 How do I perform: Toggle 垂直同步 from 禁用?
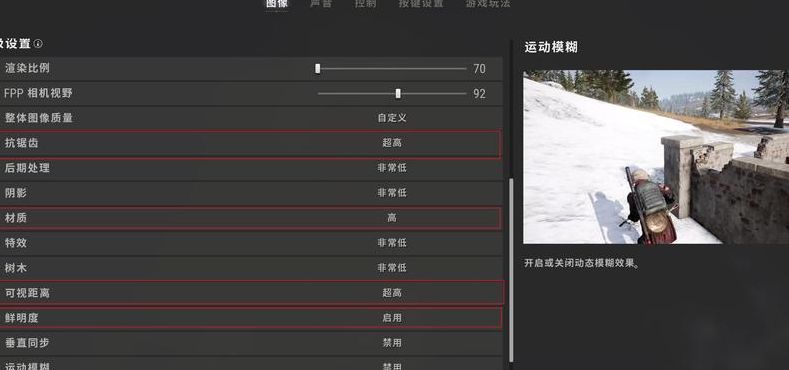391,343
